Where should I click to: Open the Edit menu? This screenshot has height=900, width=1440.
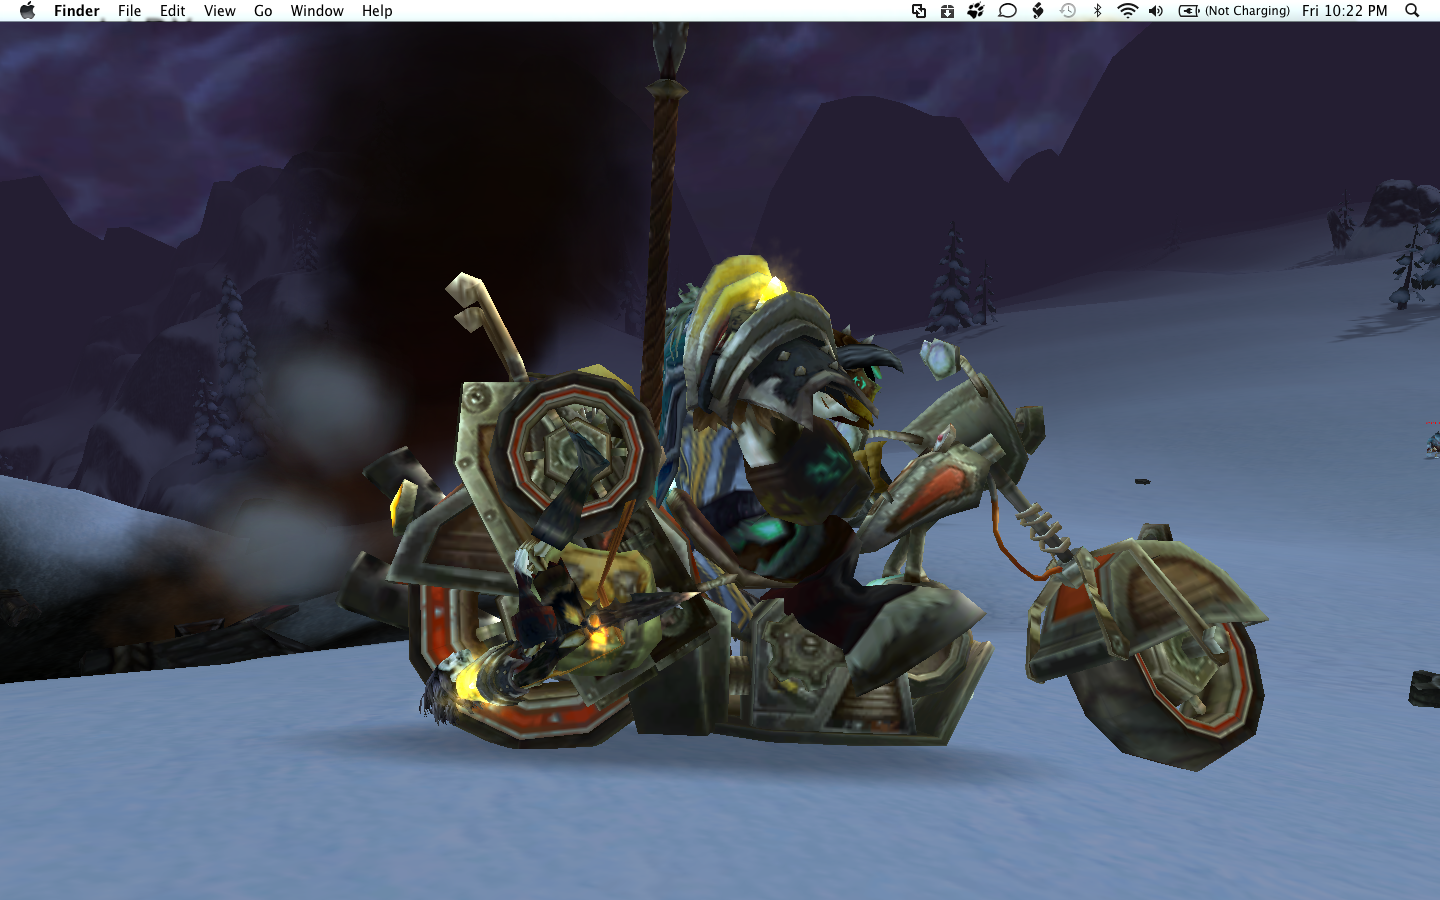[172, 11]
